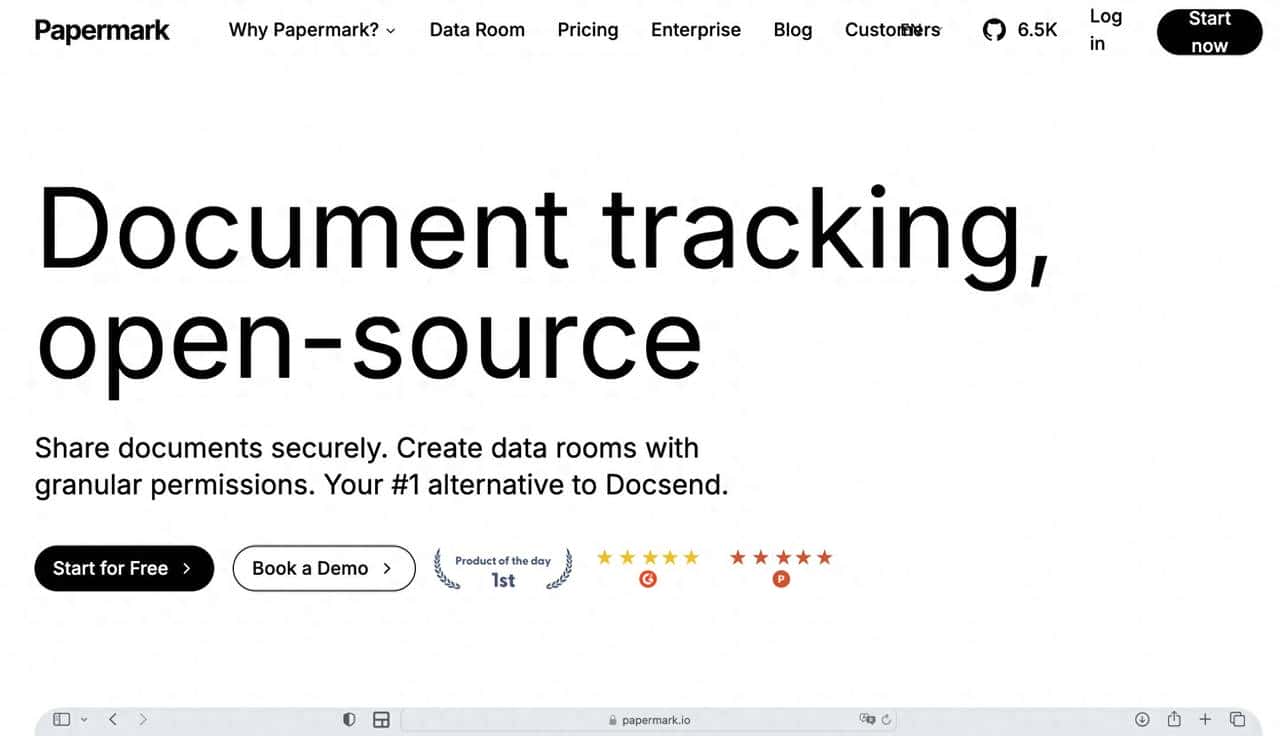
Task: Click the Book a Demo button
Action: (x=324, y=568)
